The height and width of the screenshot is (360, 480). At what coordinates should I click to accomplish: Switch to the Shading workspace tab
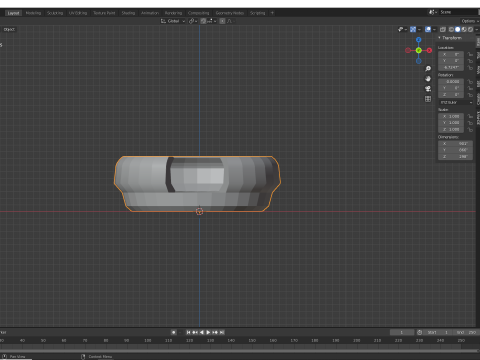coord(128,13)
